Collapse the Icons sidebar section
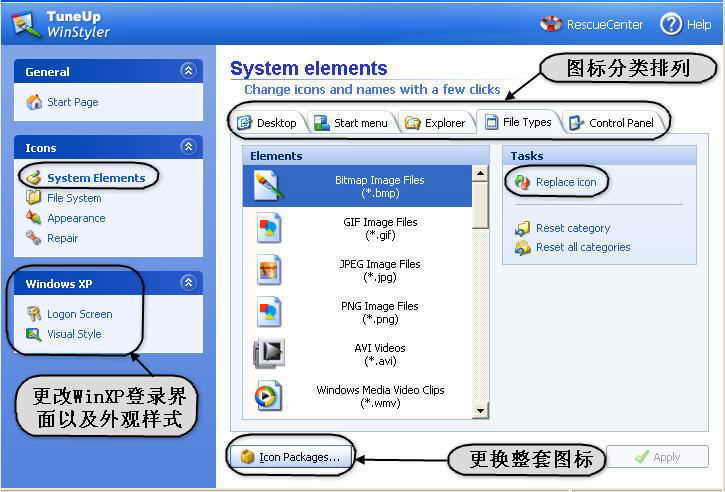 coord(187,147)
